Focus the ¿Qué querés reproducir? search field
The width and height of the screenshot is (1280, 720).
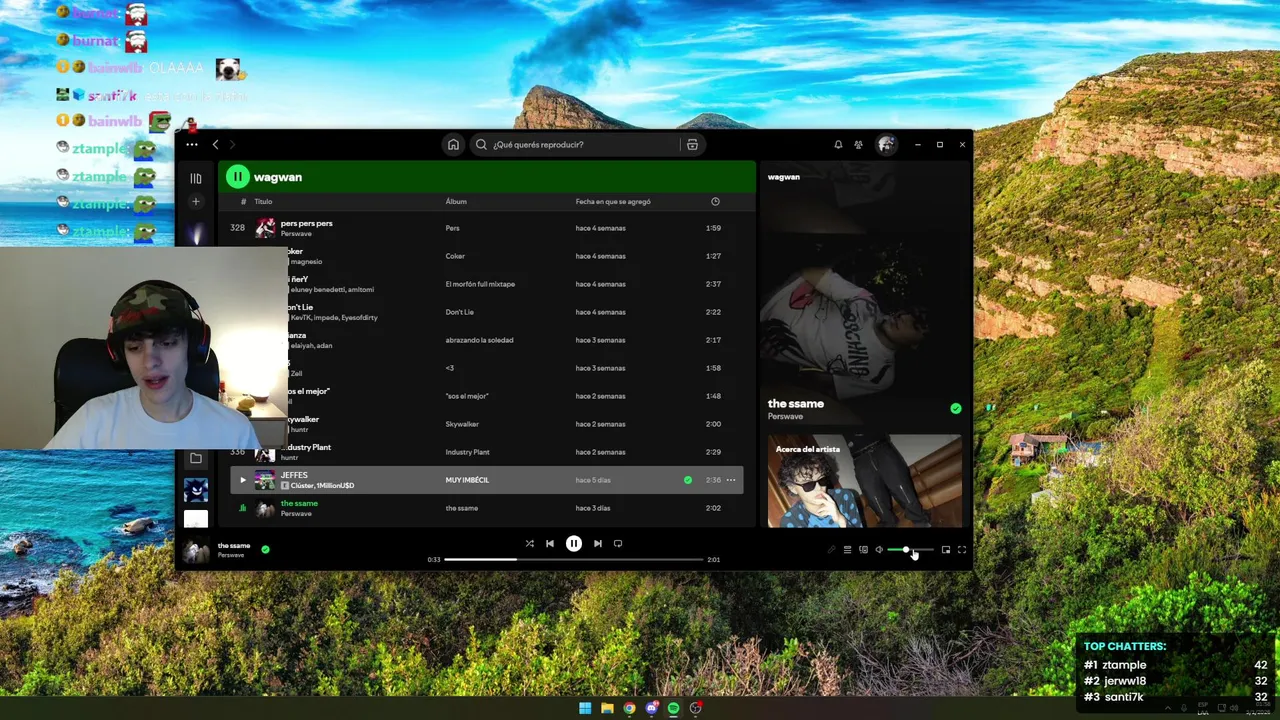pyautogui.click(x=575, y=145)
